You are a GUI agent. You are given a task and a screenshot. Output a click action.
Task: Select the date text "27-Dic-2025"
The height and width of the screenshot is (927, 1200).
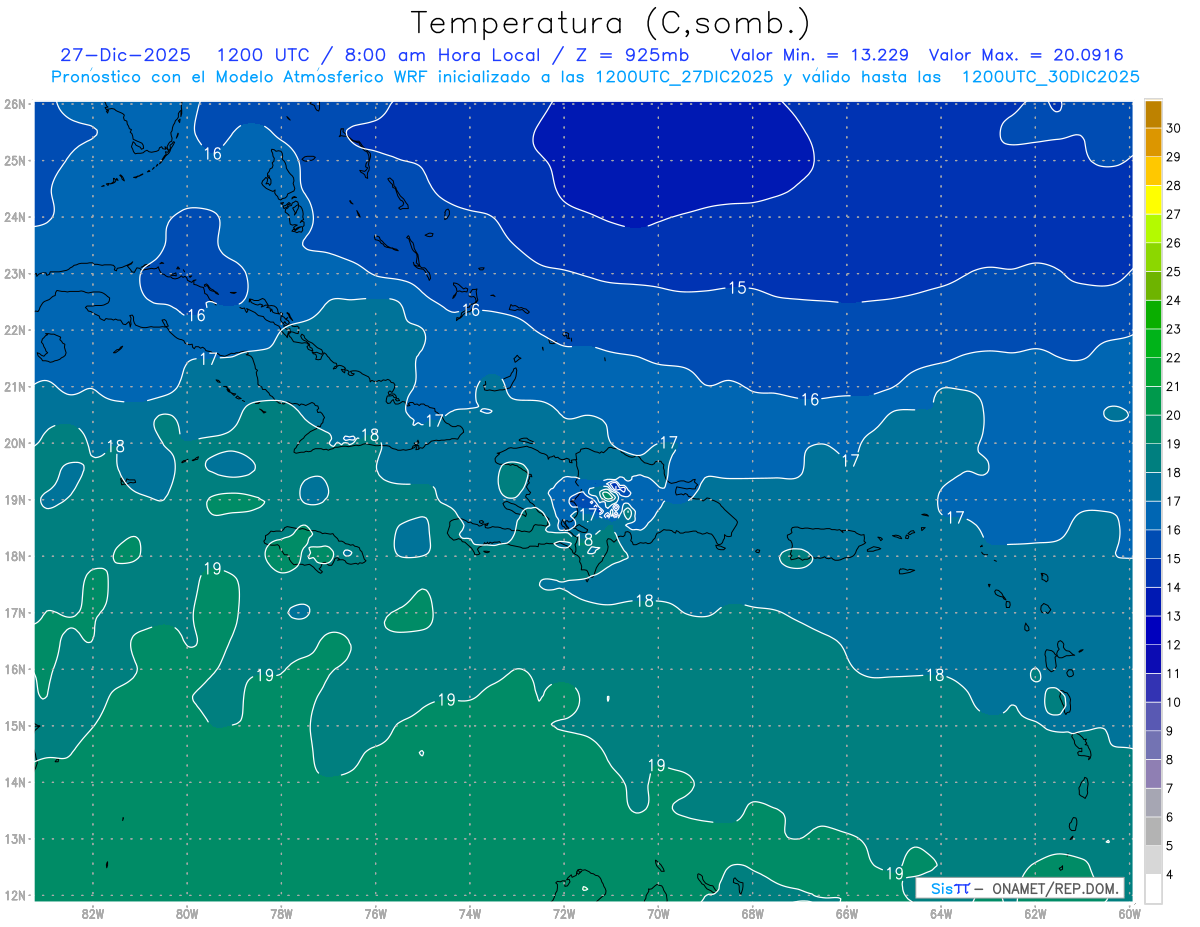pos(125,55)
